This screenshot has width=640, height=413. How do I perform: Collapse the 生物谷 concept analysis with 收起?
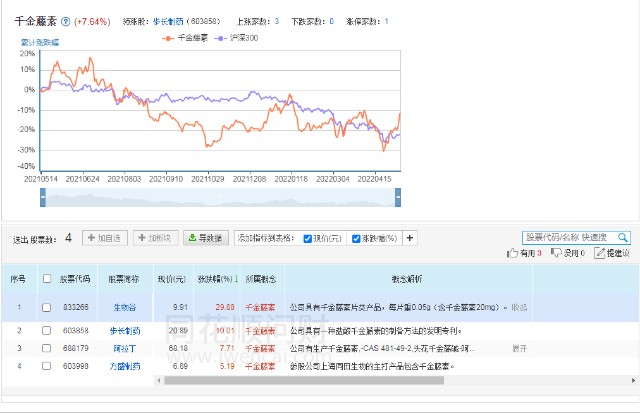[x=519, y=307]
